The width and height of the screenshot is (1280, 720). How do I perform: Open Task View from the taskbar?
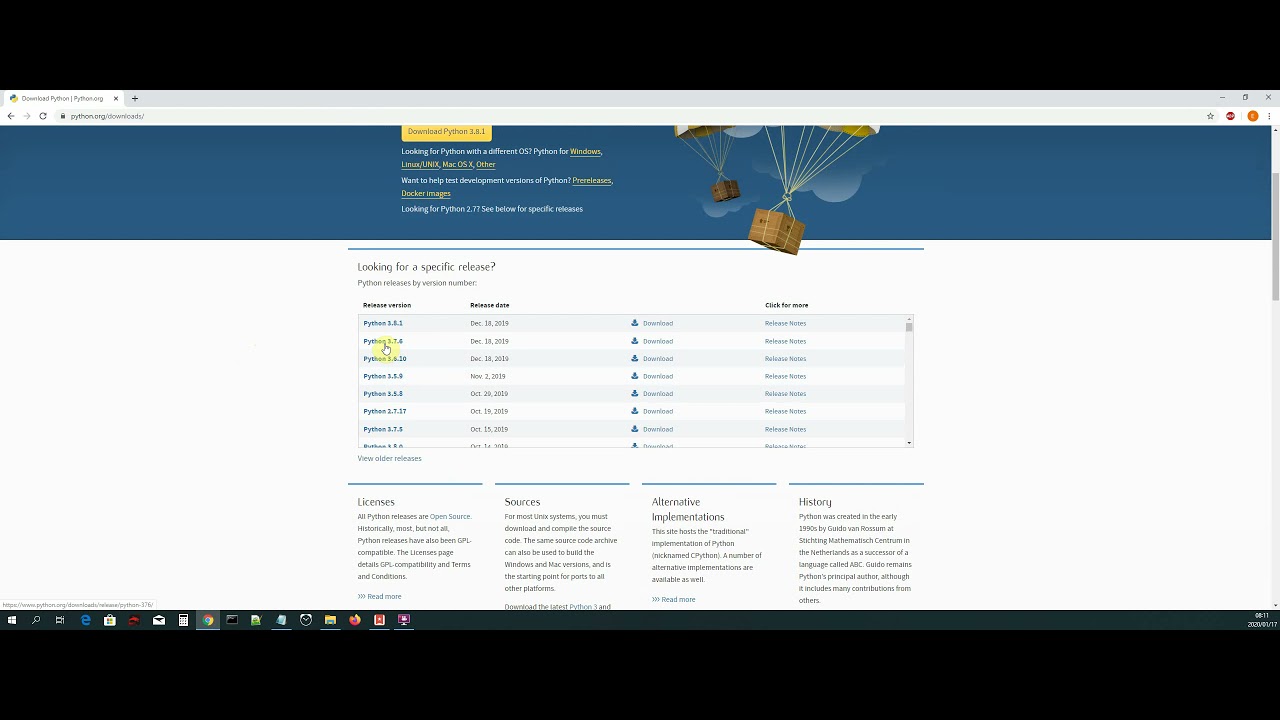coord(60,620)
